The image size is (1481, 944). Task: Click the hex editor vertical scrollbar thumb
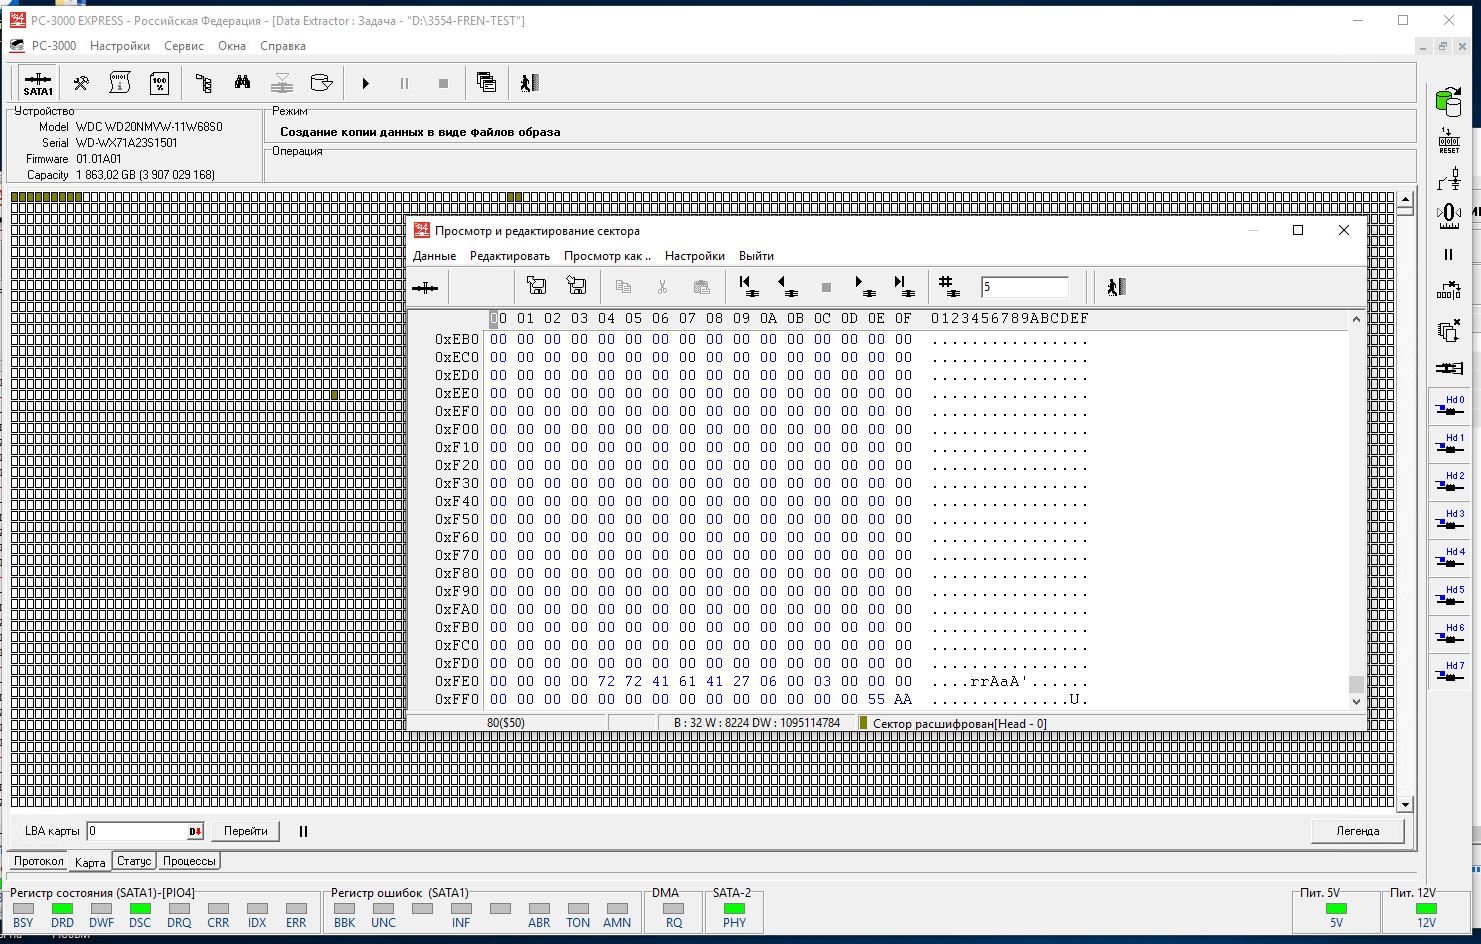1356,684
